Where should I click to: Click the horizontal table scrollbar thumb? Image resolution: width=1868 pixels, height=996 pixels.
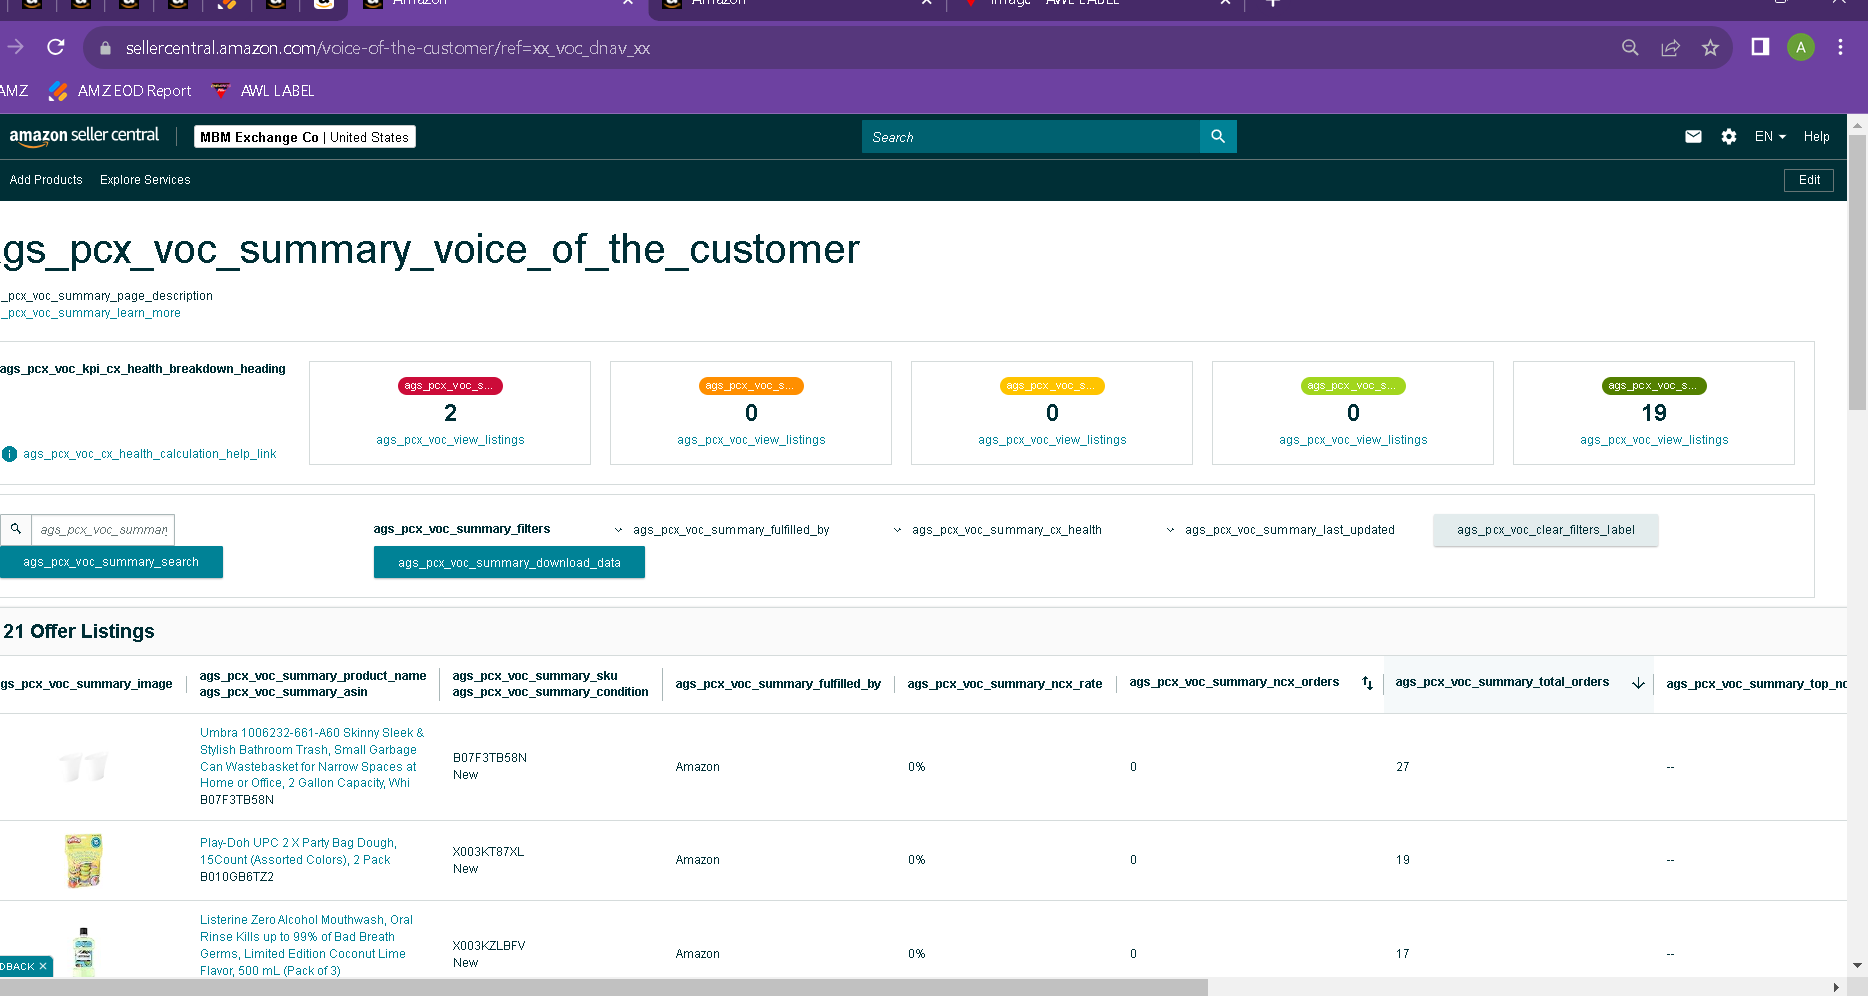(604, 987)
